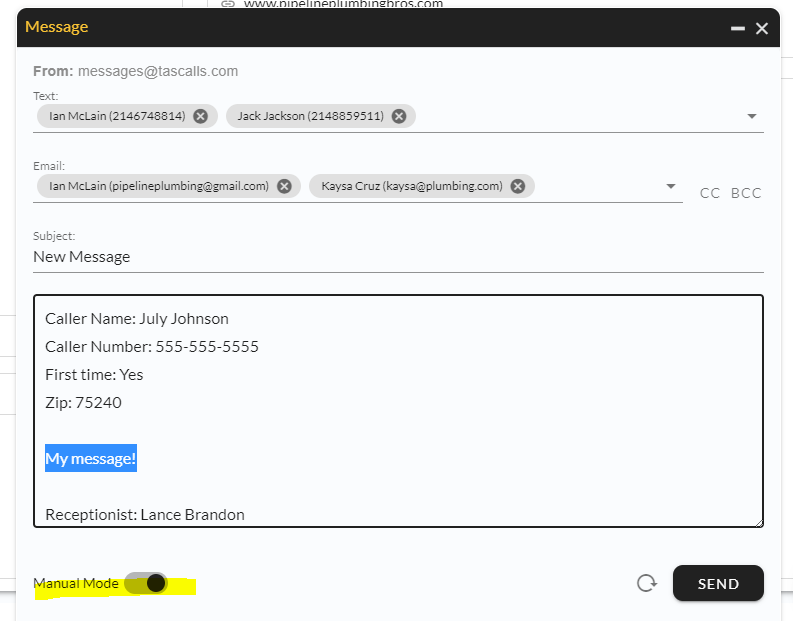
Task: Click the Caller Number: 555-555-5555 line
Action: coord(152,346)
